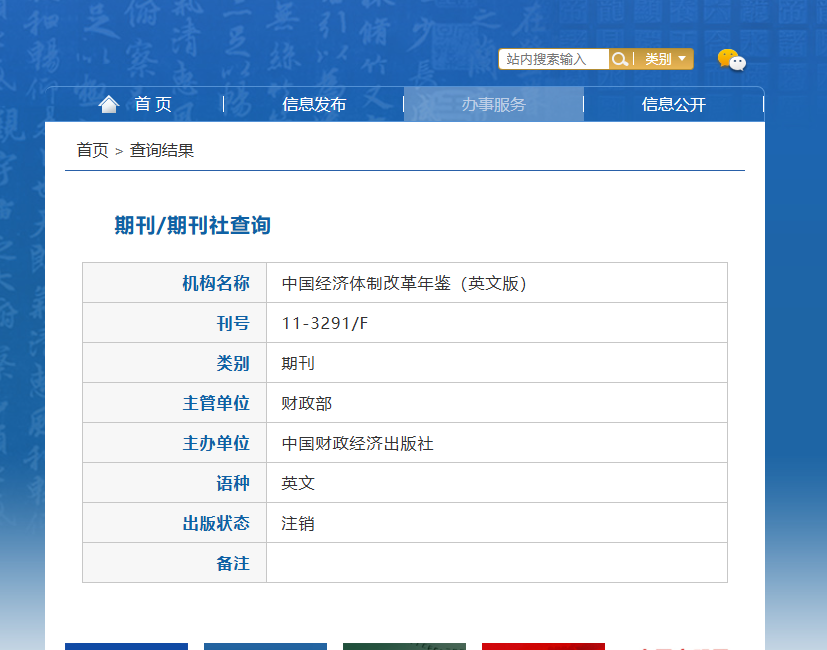Click the home house icon
Viewport: 827px width, 650px height.
(x=109, y=104)
